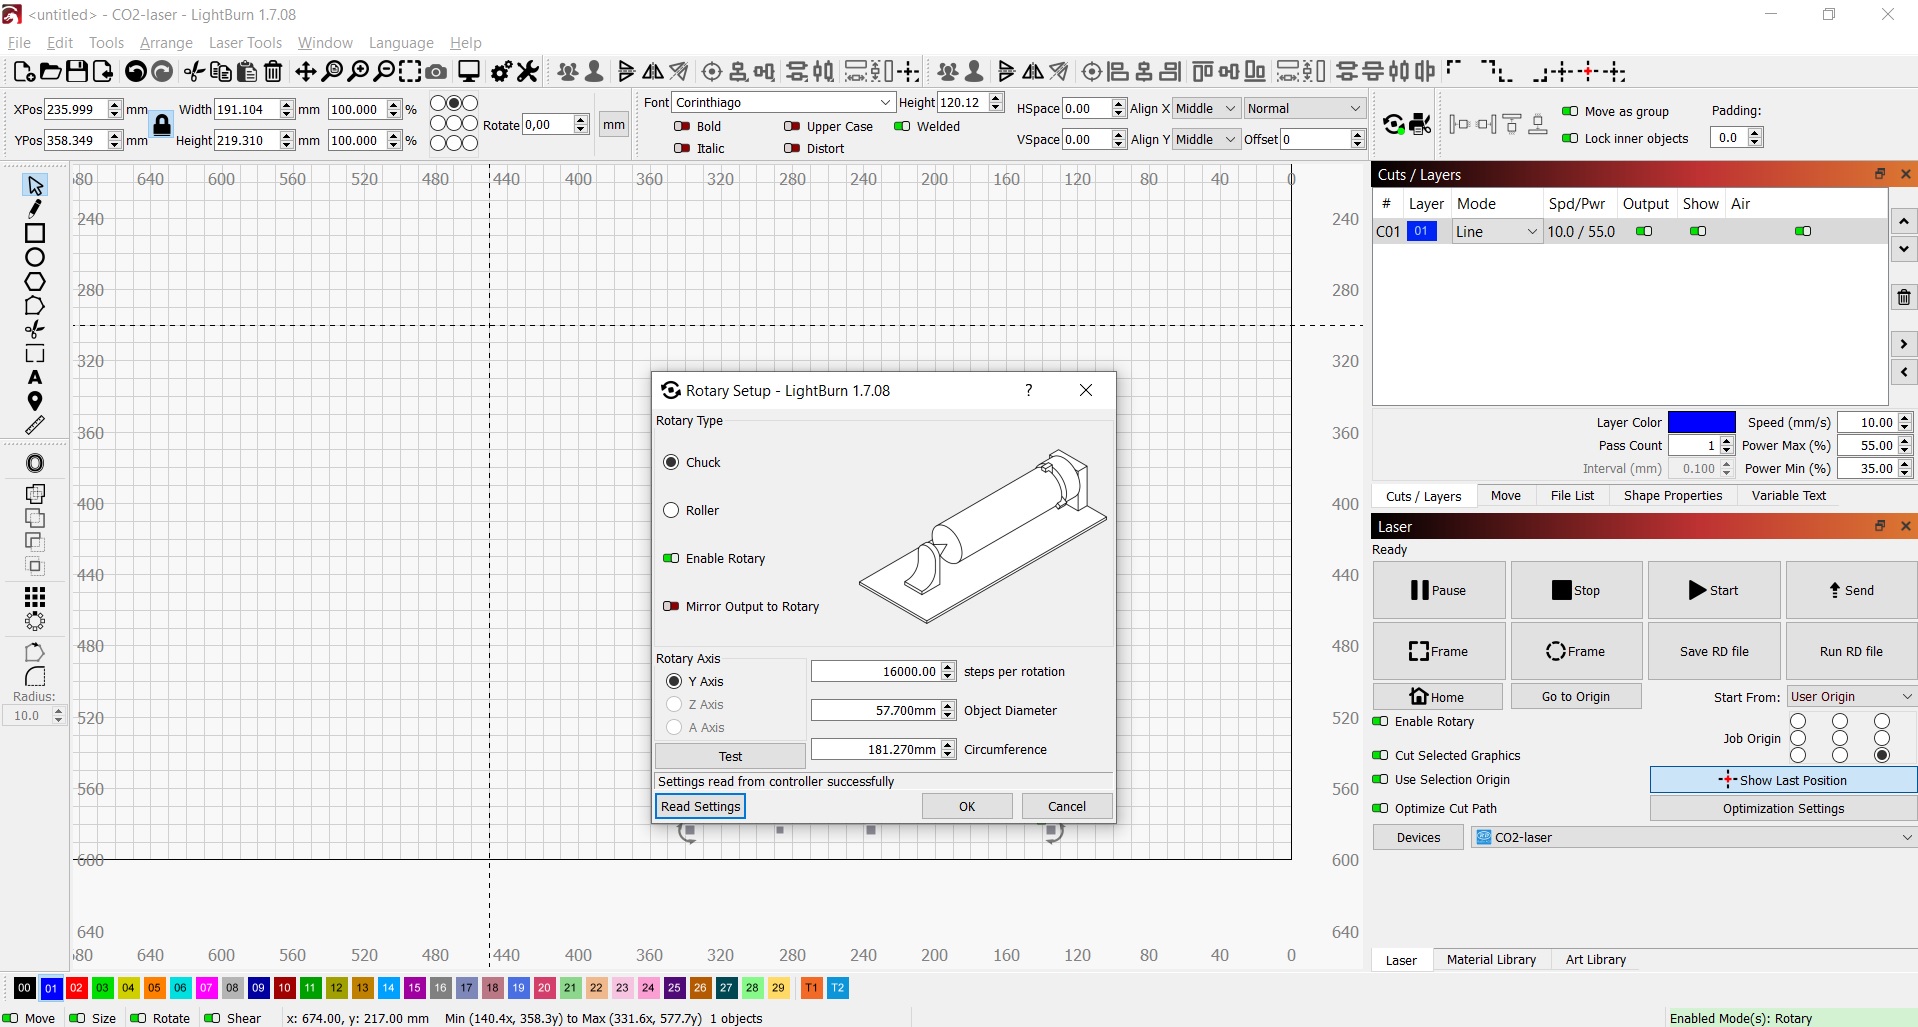Click the blue Layer Color swatch

pos(1701,422)
